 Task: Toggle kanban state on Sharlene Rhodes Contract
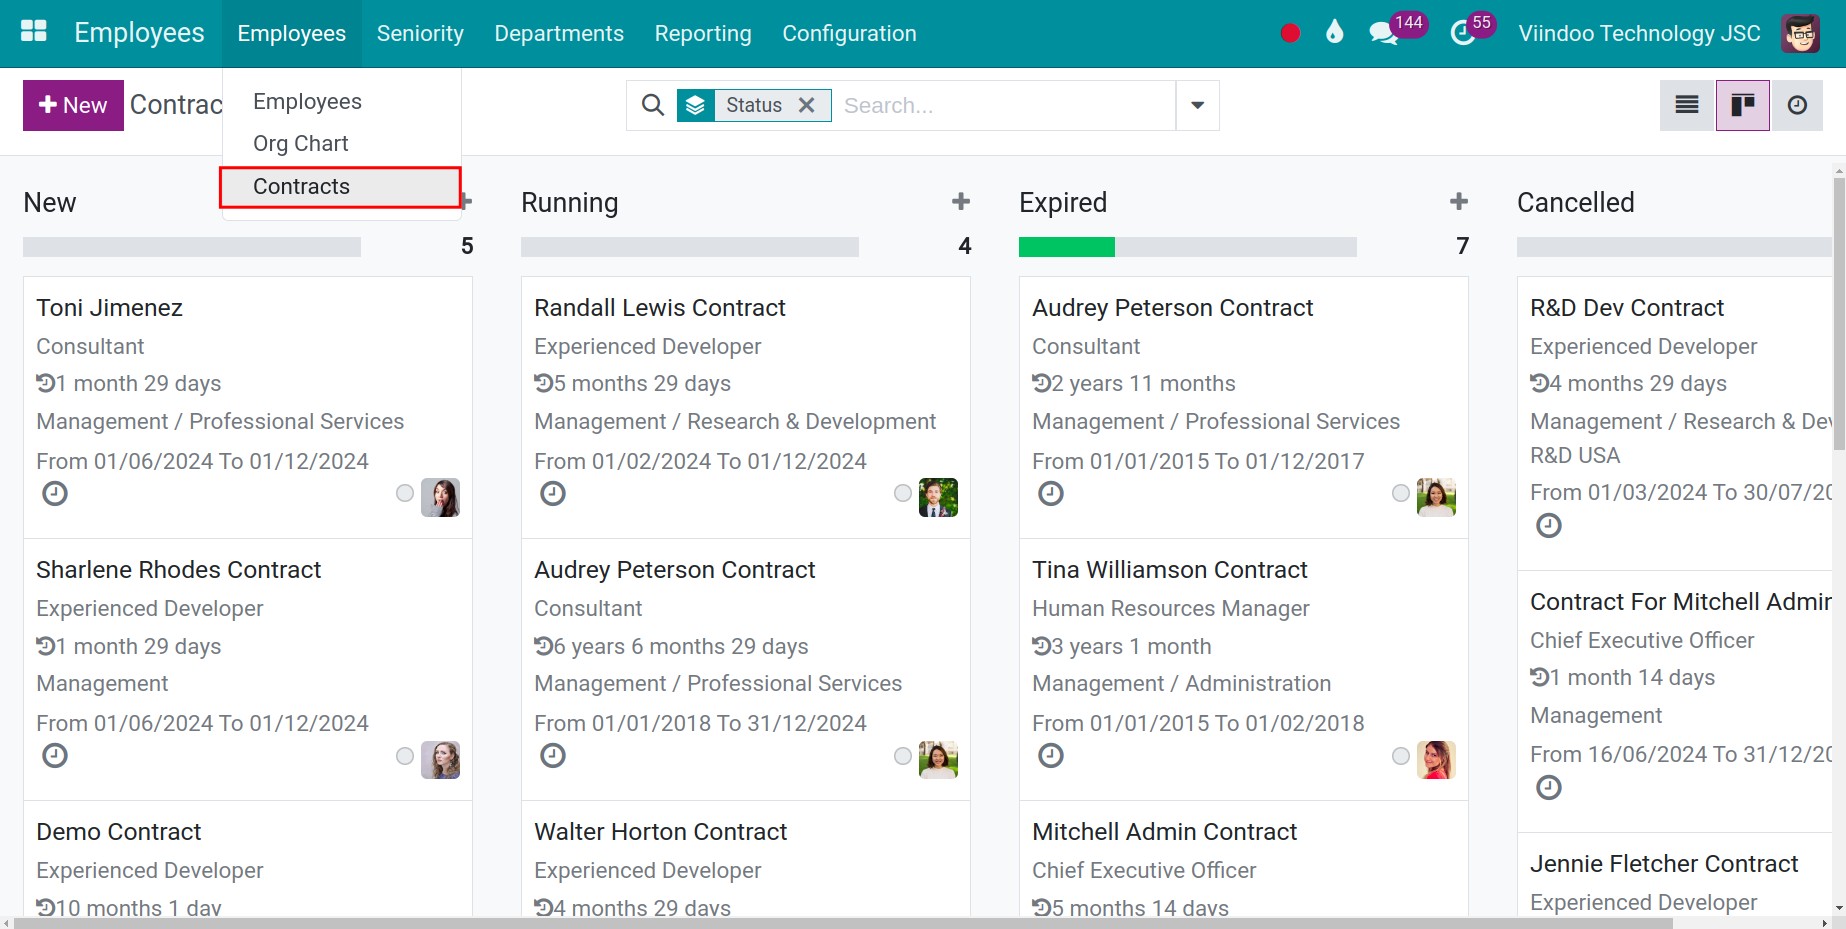tap(405, 756)
